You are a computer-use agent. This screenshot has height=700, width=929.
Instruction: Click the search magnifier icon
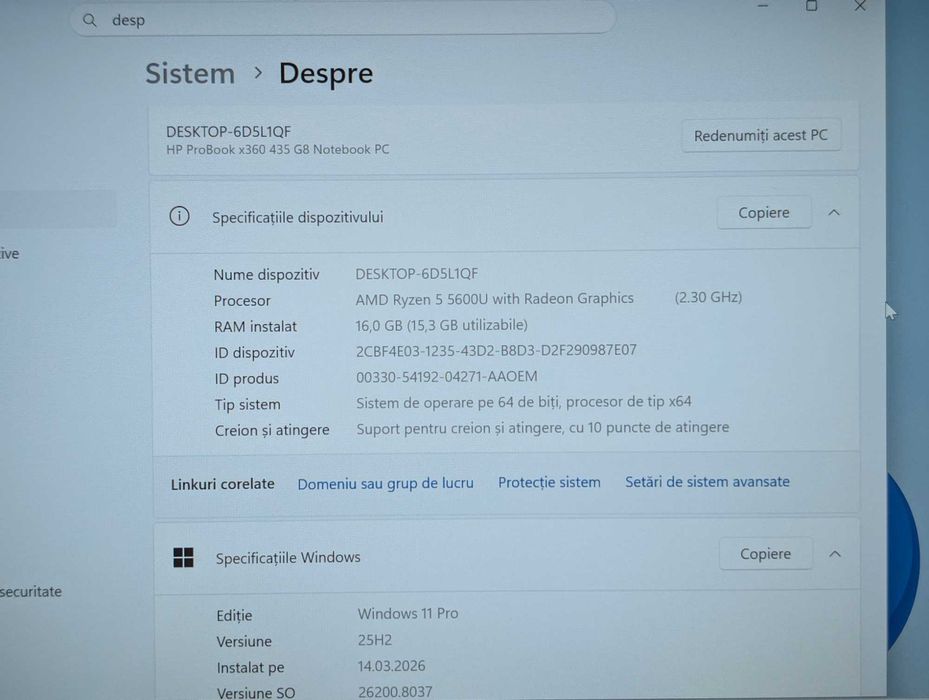point(89,20)
